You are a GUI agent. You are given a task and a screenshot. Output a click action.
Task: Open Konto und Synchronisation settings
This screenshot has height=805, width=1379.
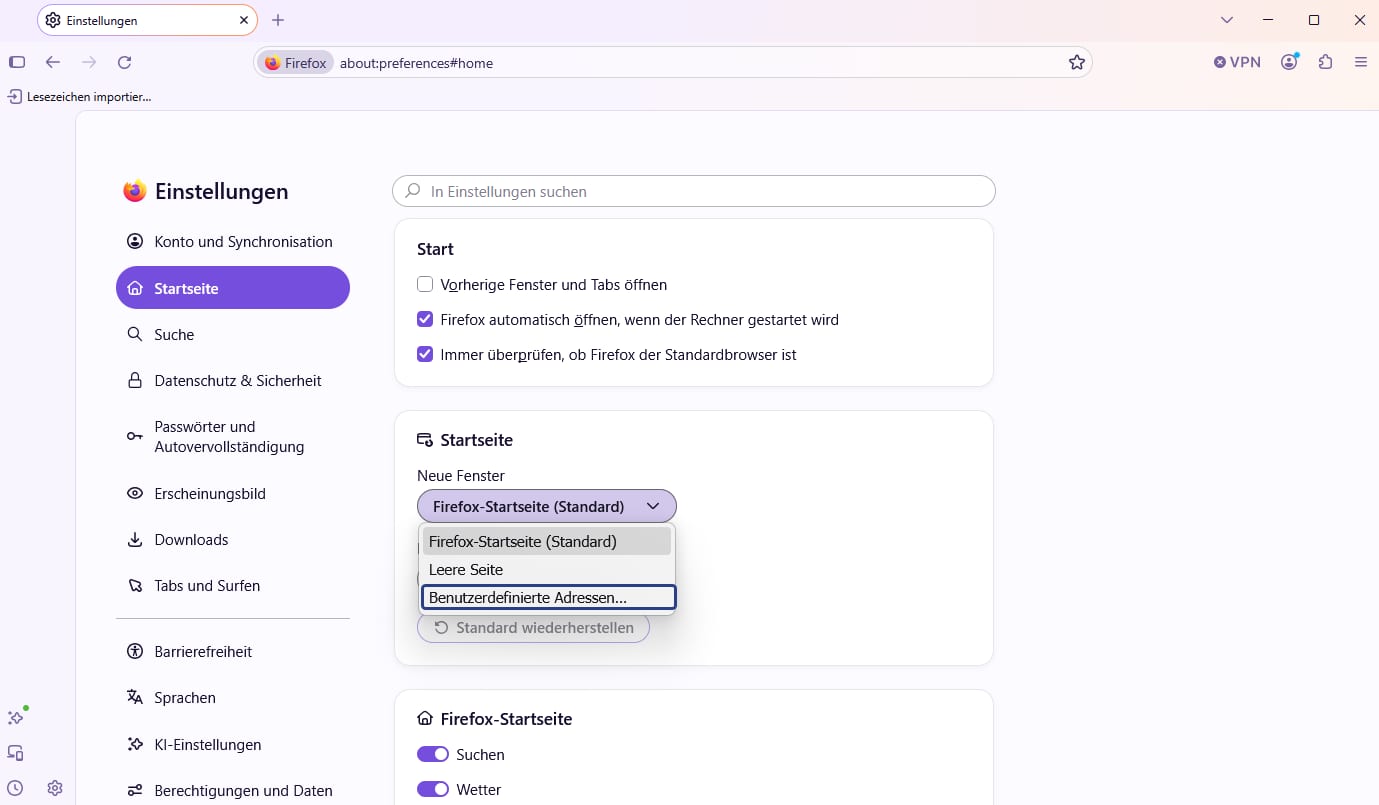point(233,242)
